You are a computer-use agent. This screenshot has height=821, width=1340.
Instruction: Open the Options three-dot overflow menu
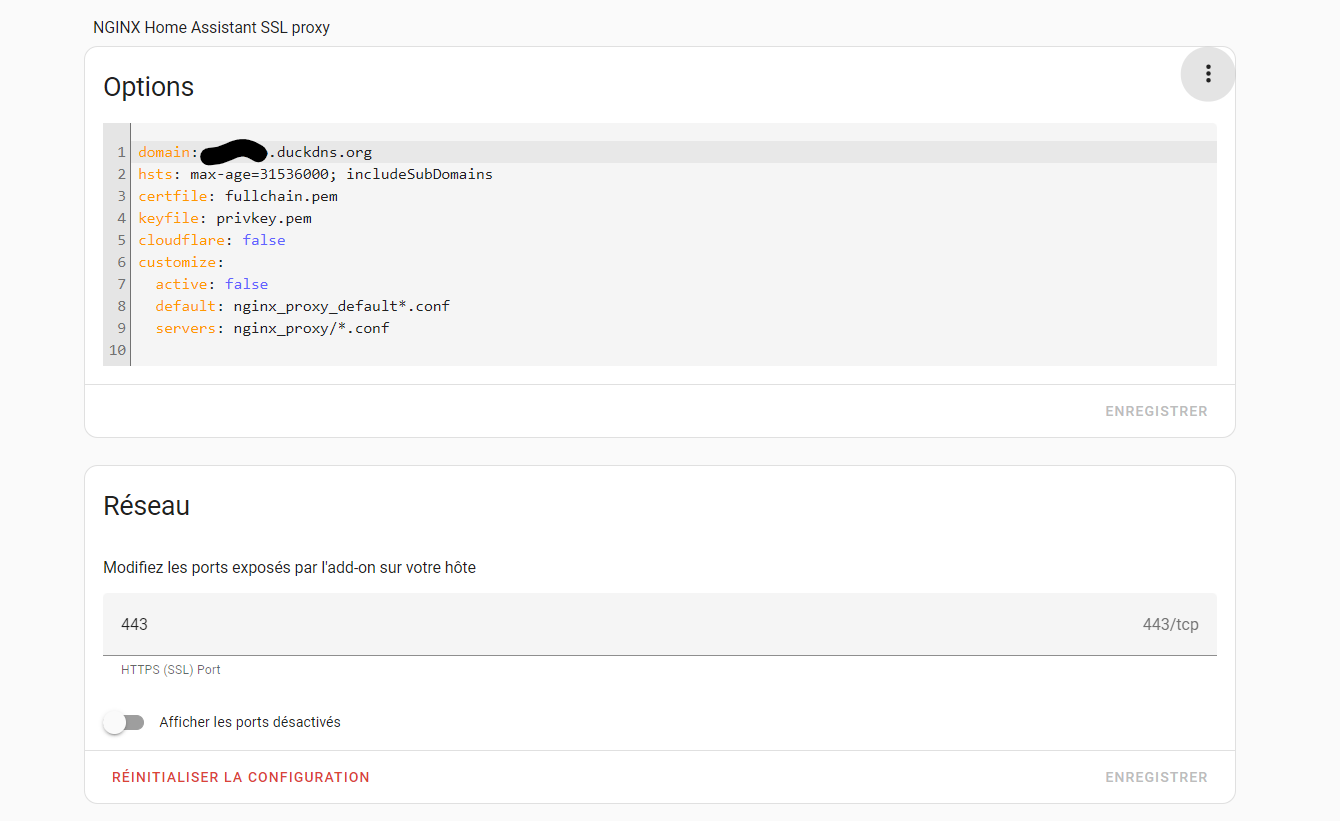click(1208, 74)
